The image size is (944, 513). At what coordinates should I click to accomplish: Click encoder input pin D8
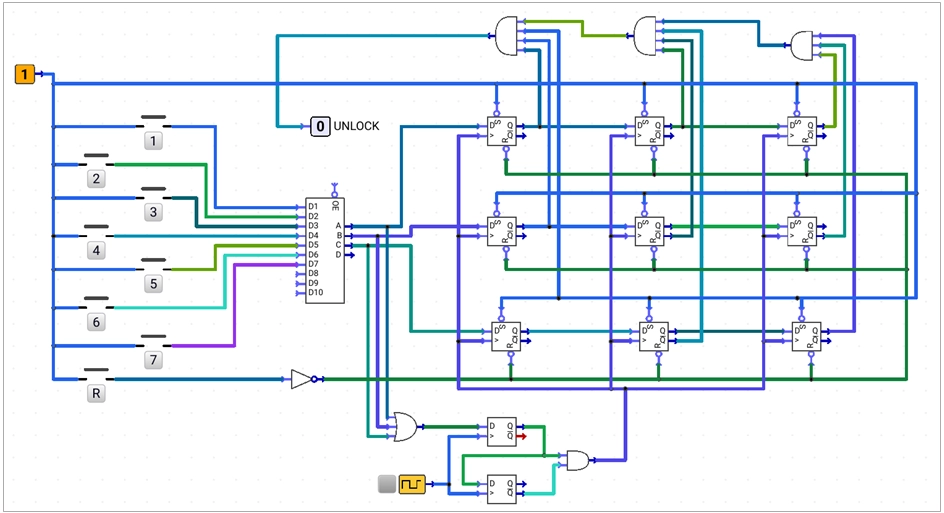pos(300,274)
